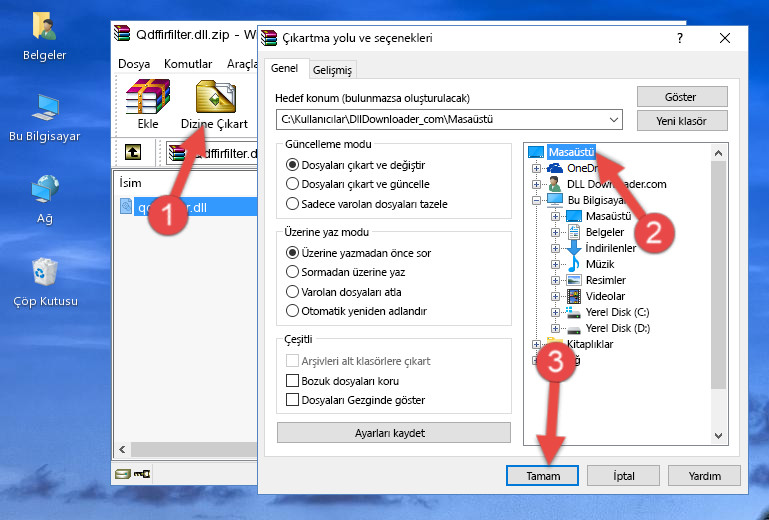The height and width of the screenshot is (520, 769).
Task: Click folder tree scrollbar up arrow
Action: (x=718, y=153)
